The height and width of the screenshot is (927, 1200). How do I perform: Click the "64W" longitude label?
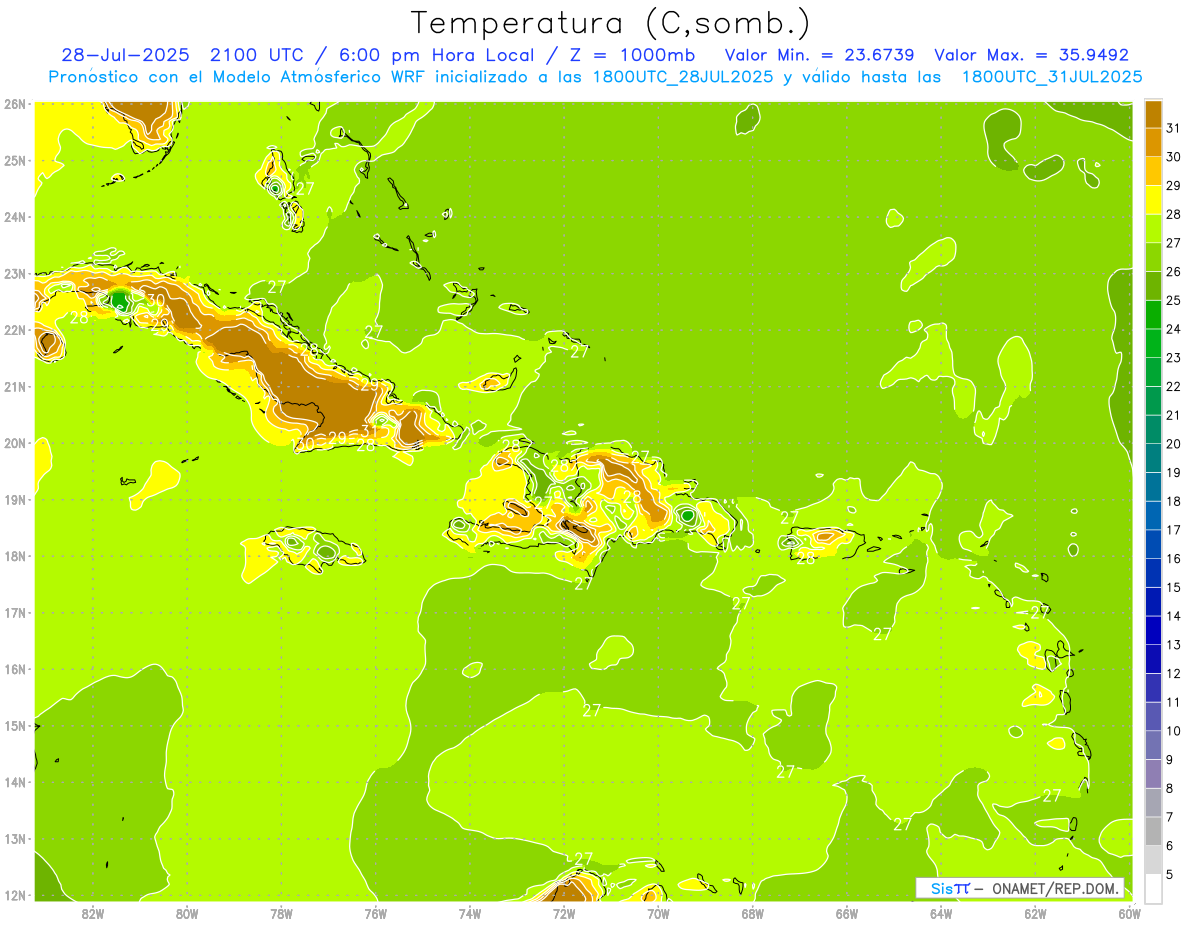click(941, 913)
